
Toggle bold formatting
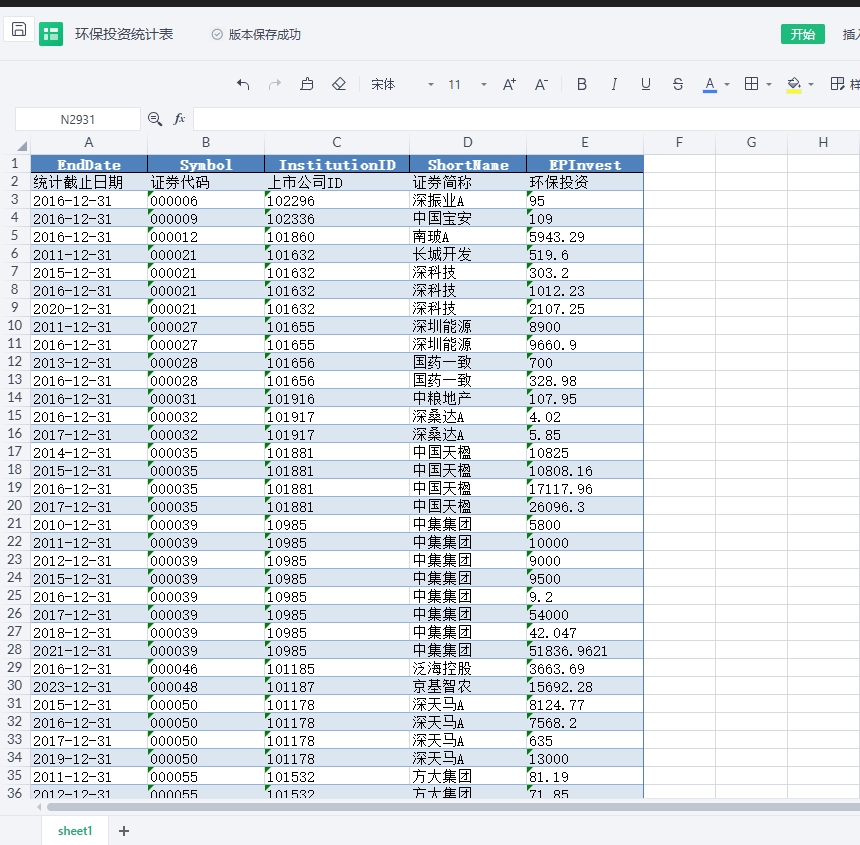pos(582,85)
